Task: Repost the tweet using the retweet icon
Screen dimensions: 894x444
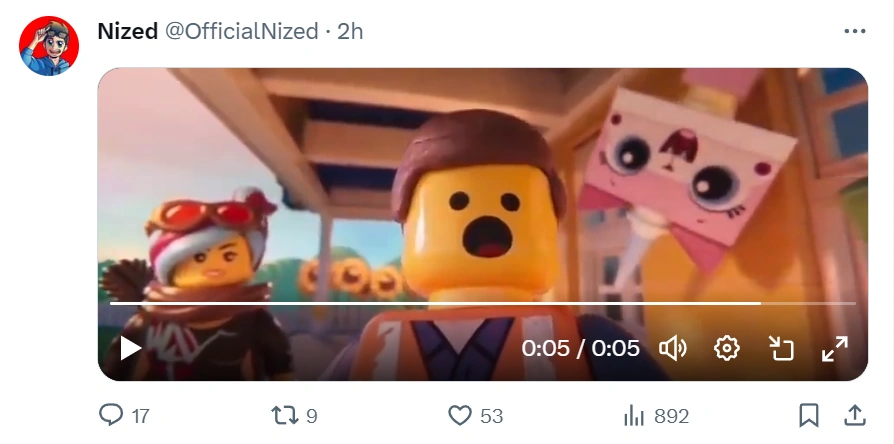Action: [285, 416]
